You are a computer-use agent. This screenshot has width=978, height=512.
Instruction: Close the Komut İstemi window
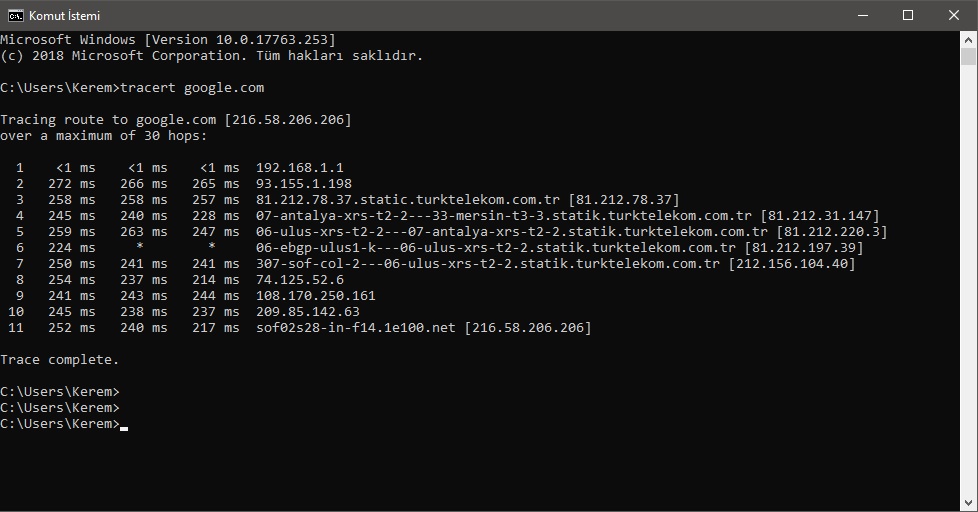[x=954, y=16]
